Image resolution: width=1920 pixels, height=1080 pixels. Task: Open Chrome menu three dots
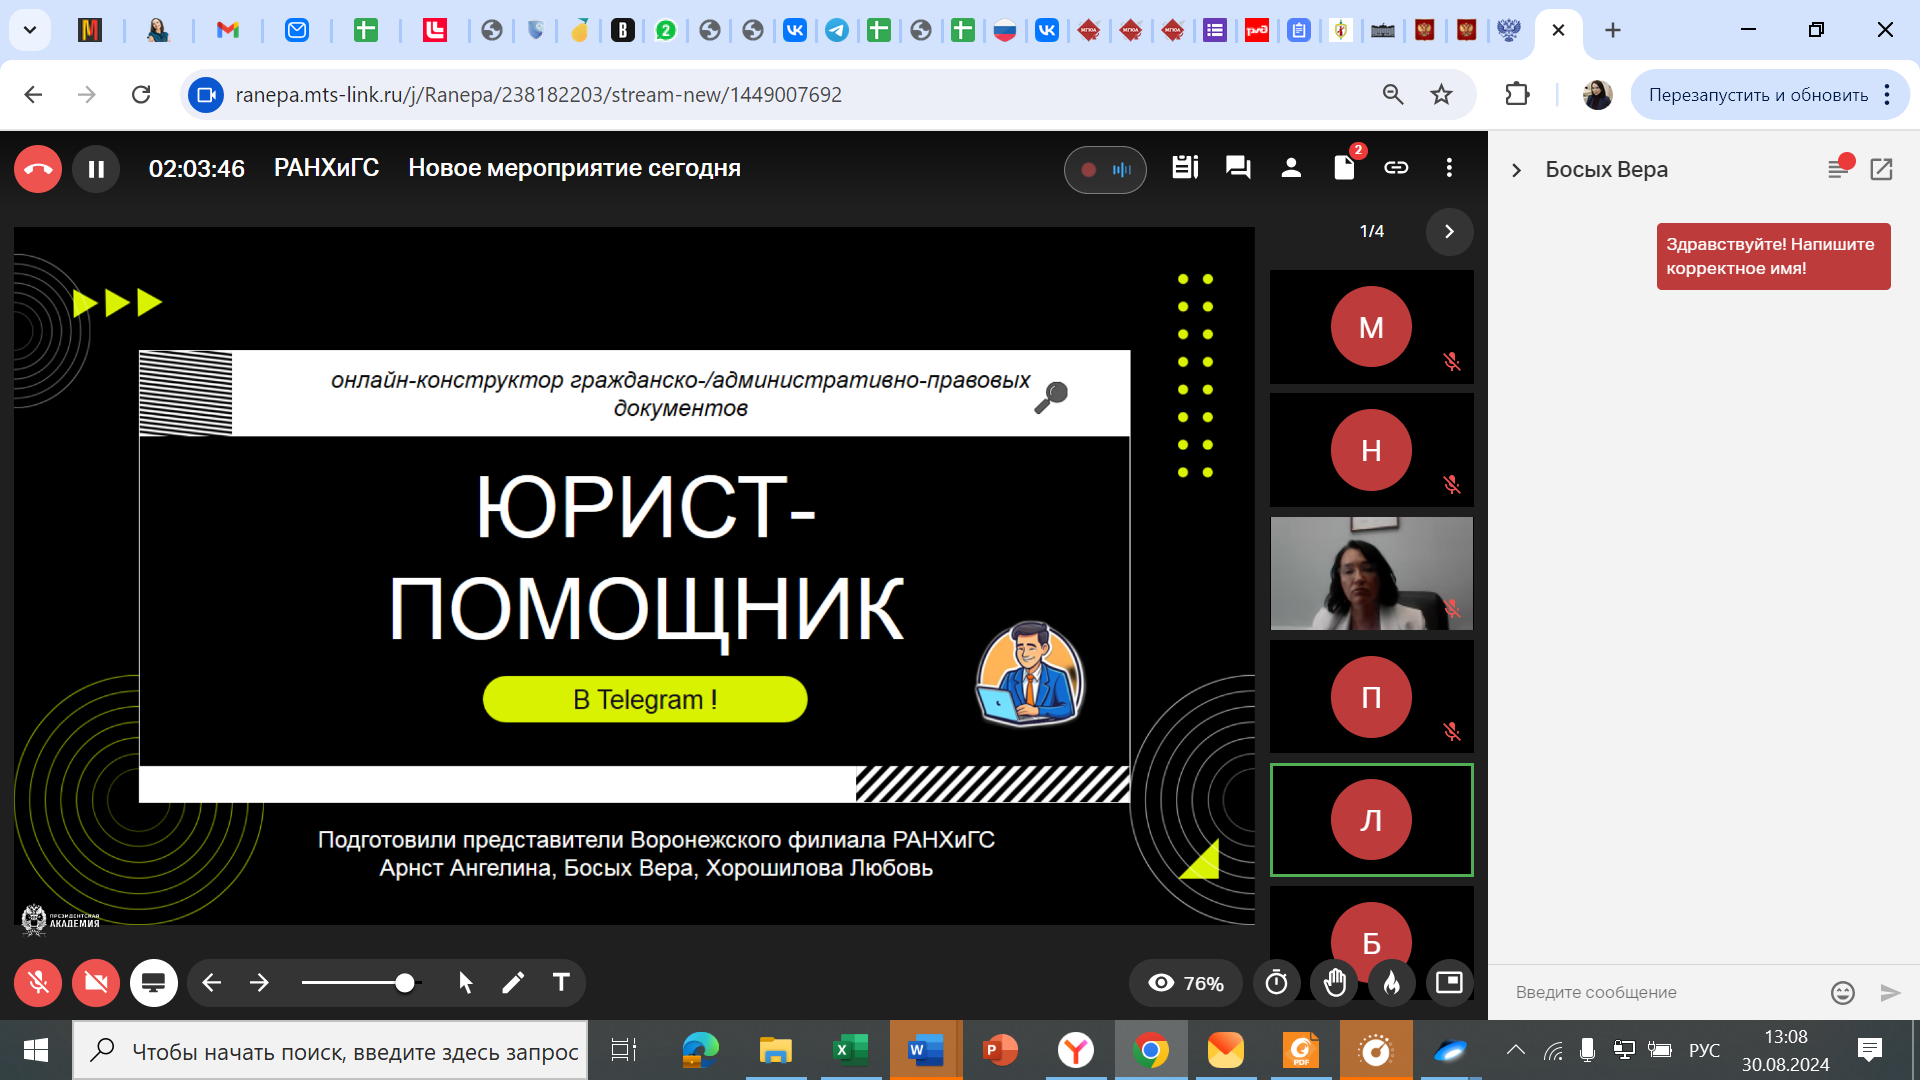coord(1887,95)
